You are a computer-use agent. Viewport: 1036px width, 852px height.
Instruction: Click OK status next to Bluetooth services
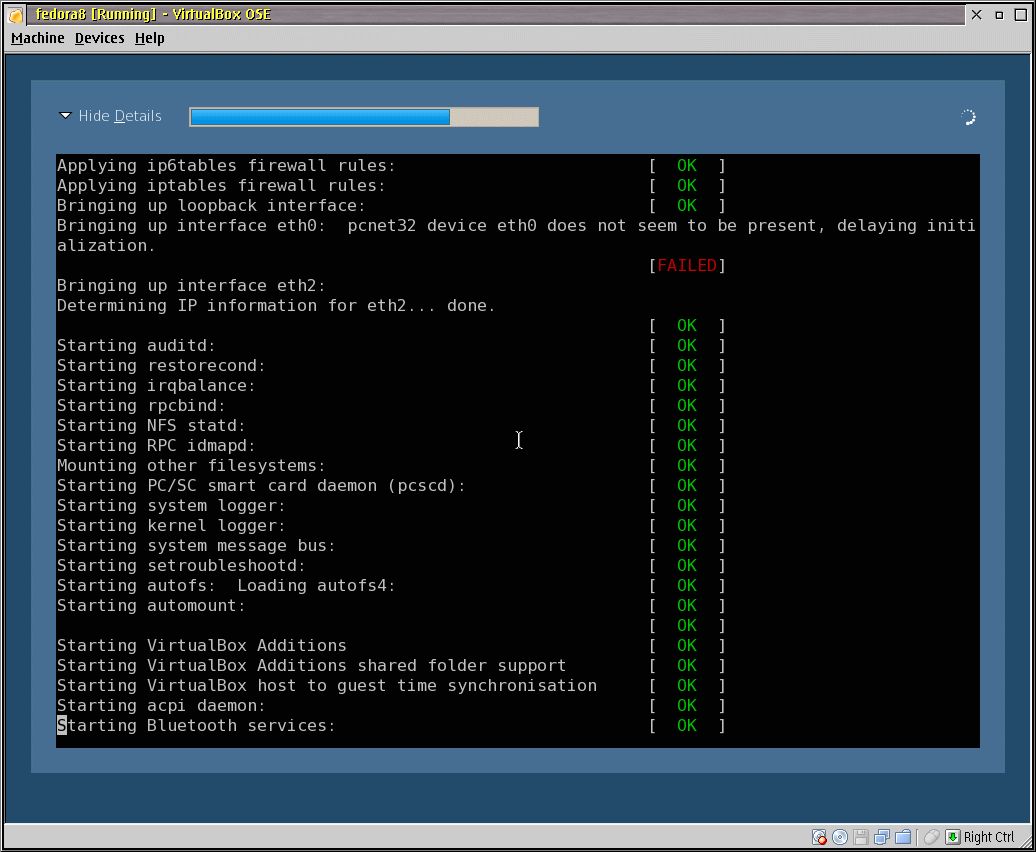(687, 726)
